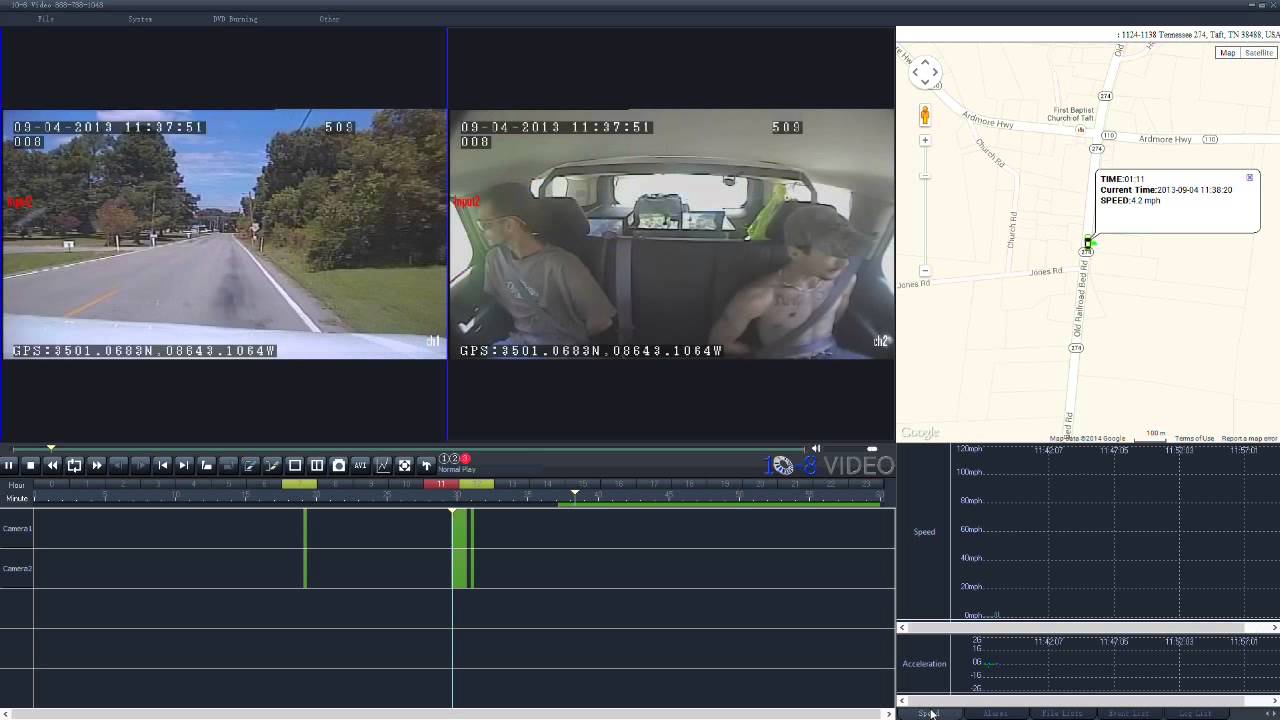Click the vehicle marker on map
The width and height of the screenshot is (1280, 720).
coord(1088,243)
